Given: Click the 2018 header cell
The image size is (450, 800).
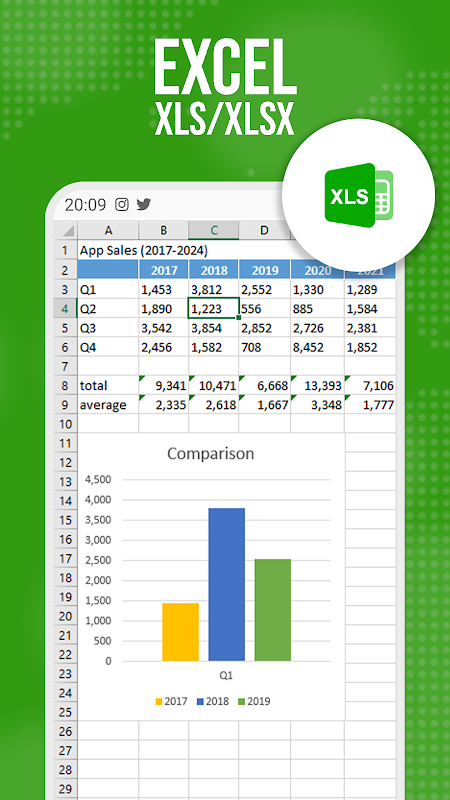Looking at the screenshot, I should (213, 270).
